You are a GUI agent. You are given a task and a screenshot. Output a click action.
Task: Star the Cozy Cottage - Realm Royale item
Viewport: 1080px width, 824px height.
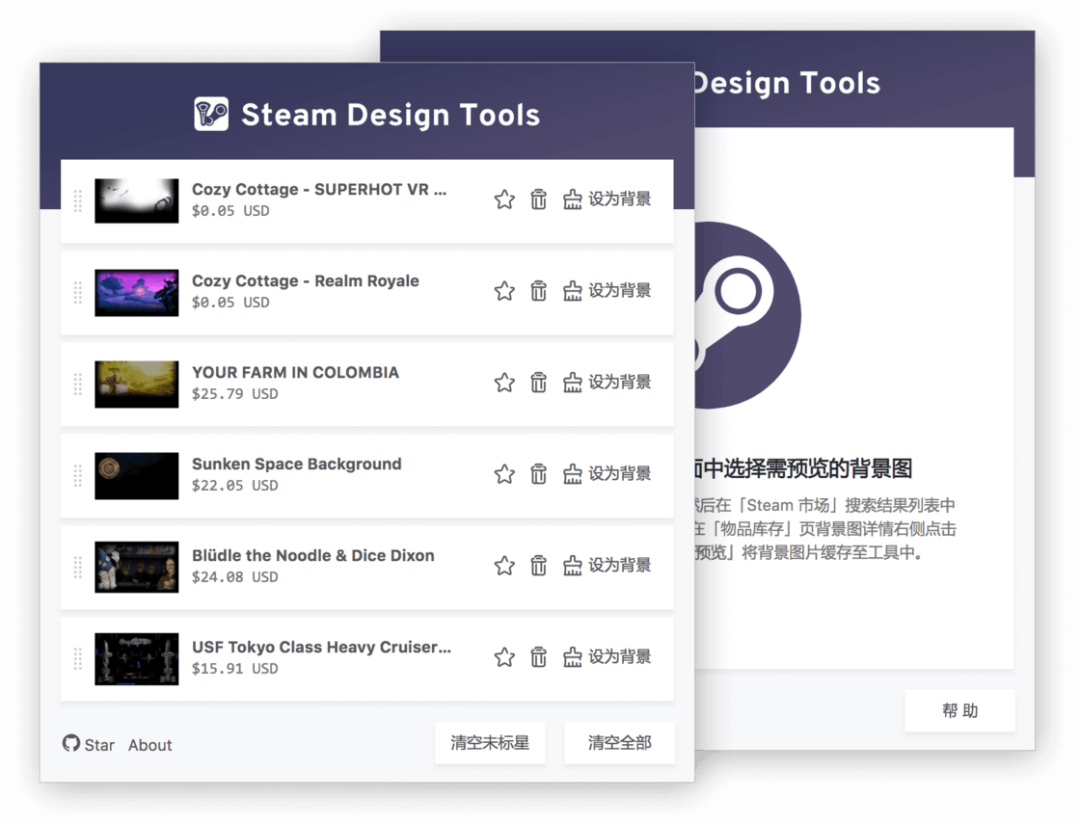pyautogui.click(x=504, y=291)
